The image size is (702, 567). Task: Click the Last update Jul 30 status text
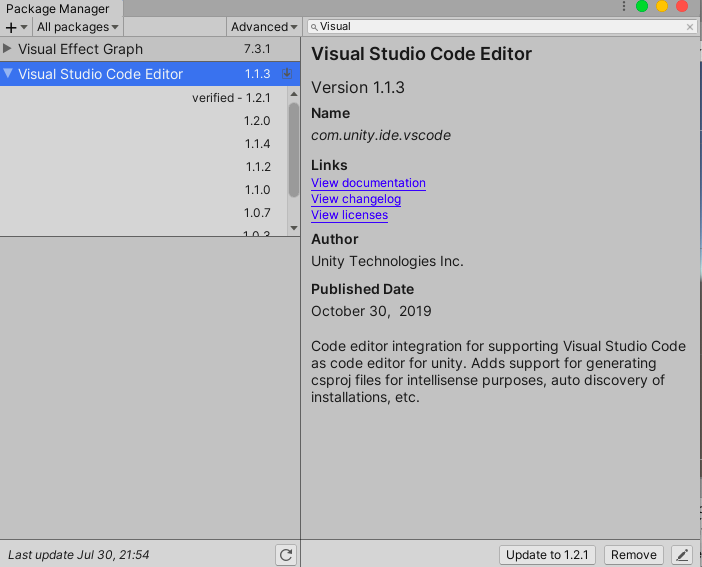(x=78, y=555)
